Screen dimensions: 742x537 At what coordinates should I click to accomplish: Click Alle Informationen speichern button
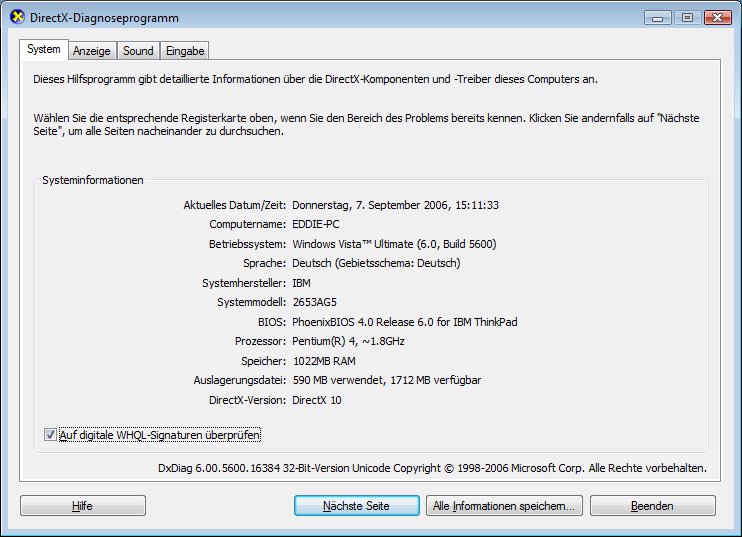(x=504, y=506)
